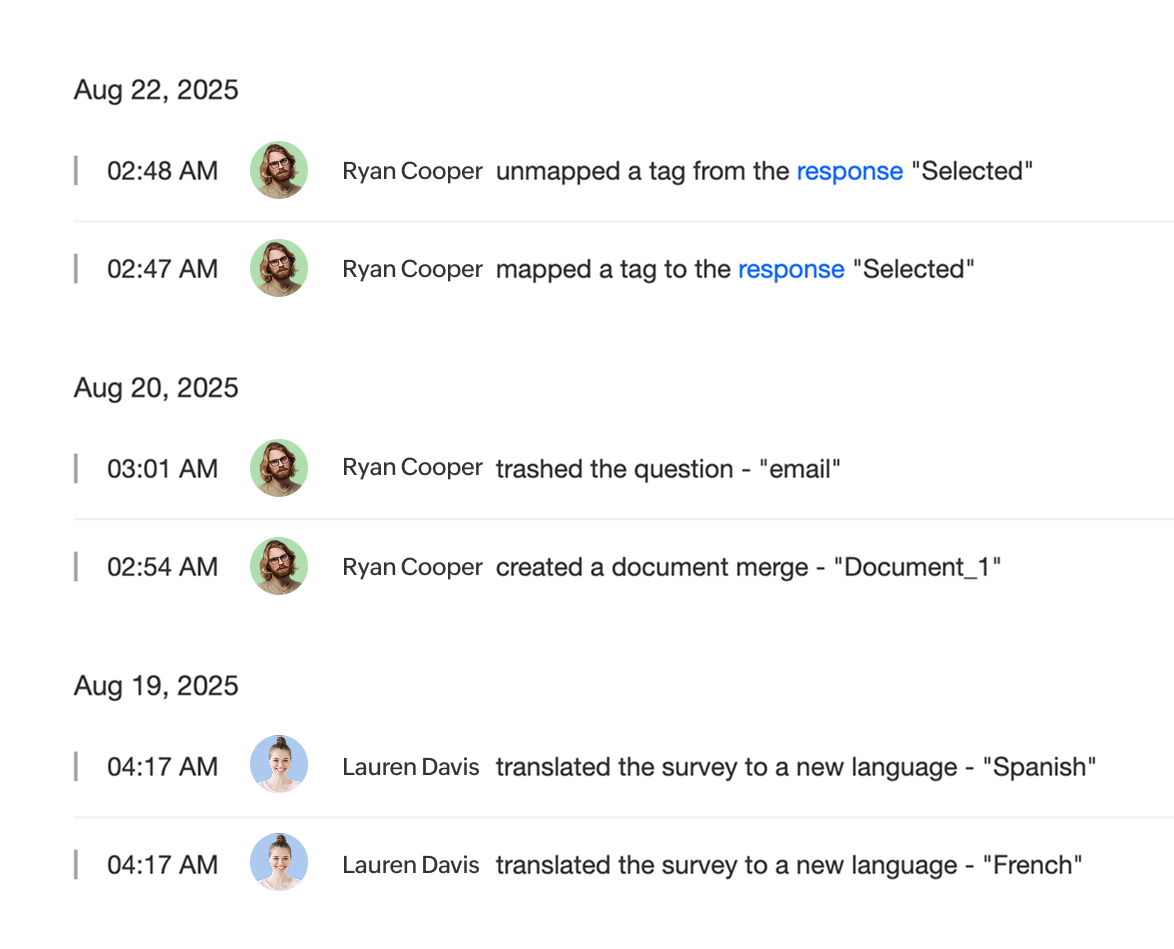Viewport: 1174px width, 949px height.
Task: Click Ryan Cooper's avatar at 02:48 AM
Action: coord(278,170)
